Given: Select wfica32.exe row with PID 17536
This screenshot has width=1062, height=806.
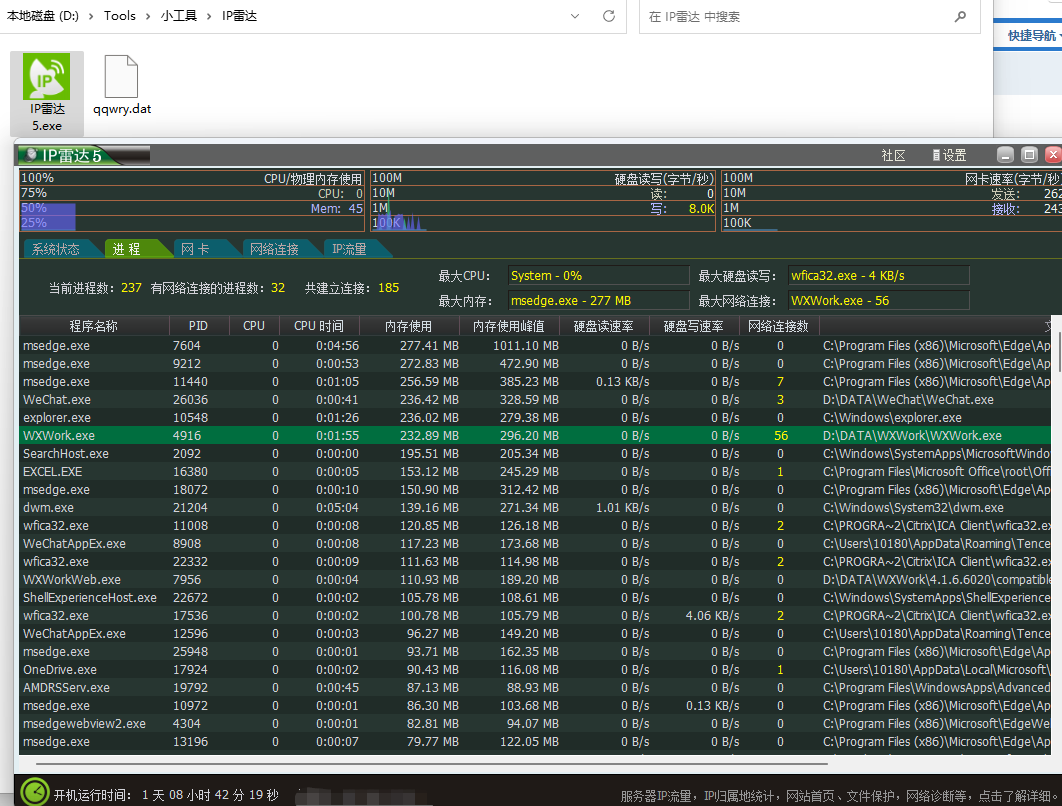Looking at the screenshot, I should pos(535,616).
